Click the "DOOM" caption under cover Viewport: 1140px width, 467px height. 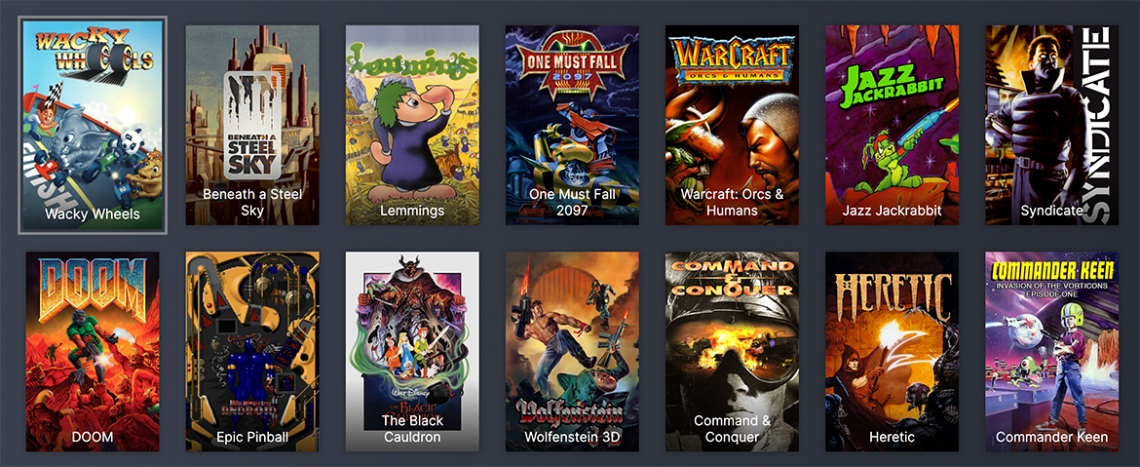click(x=92, y=437)
